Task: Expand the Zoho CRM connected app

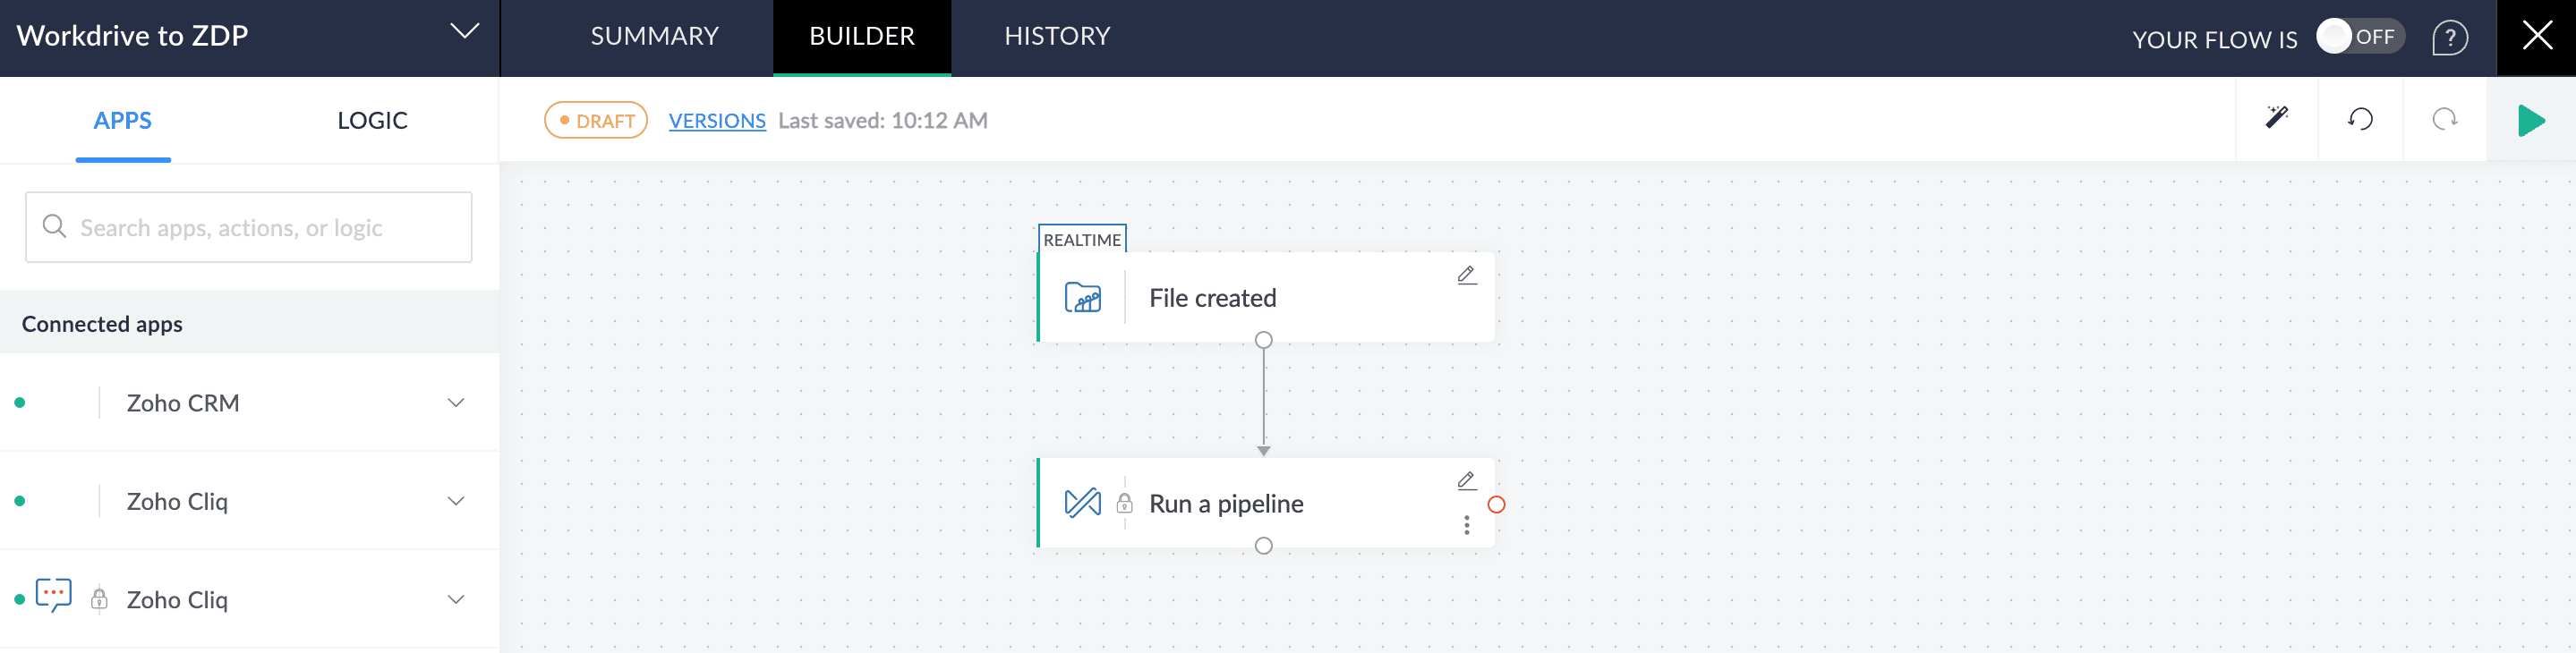Action: click(x=455, y=403)
